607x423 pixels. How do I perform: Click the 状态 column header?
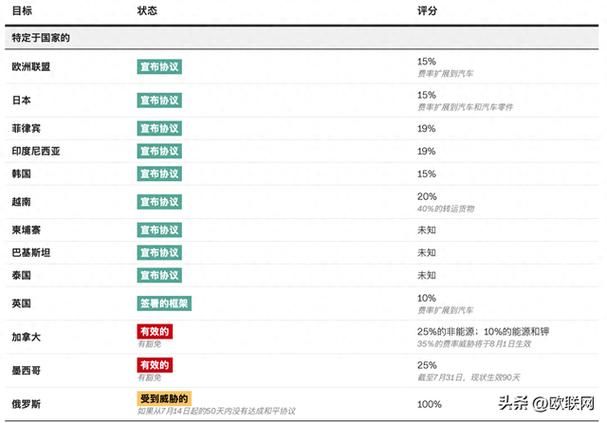(x=147, y=11)
